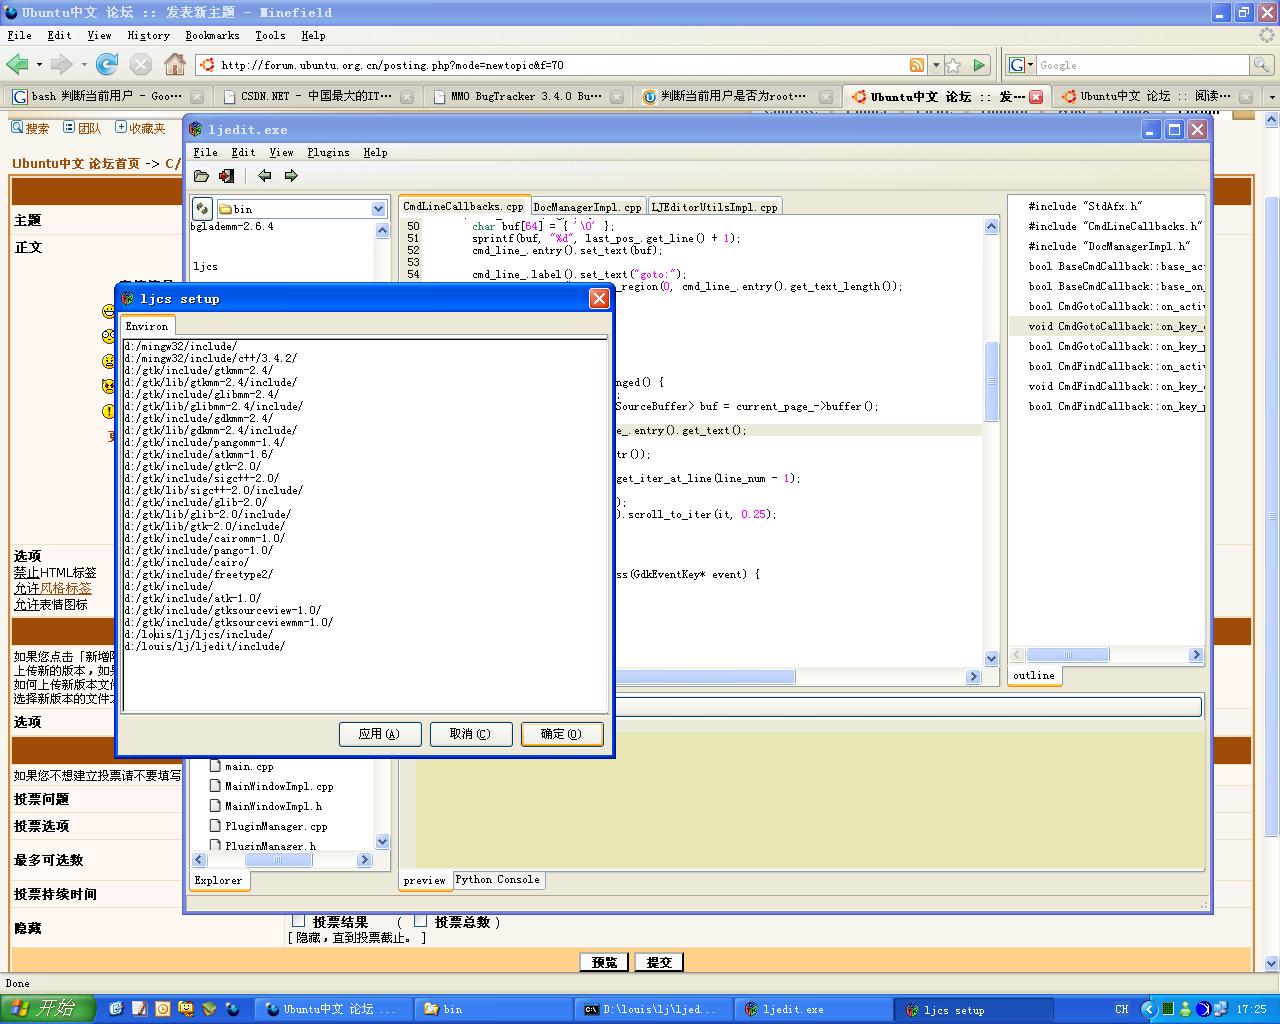Click the green forward arrow in ljedit toolbar
1280x1024 pixels.
click(x=291, y=176)
